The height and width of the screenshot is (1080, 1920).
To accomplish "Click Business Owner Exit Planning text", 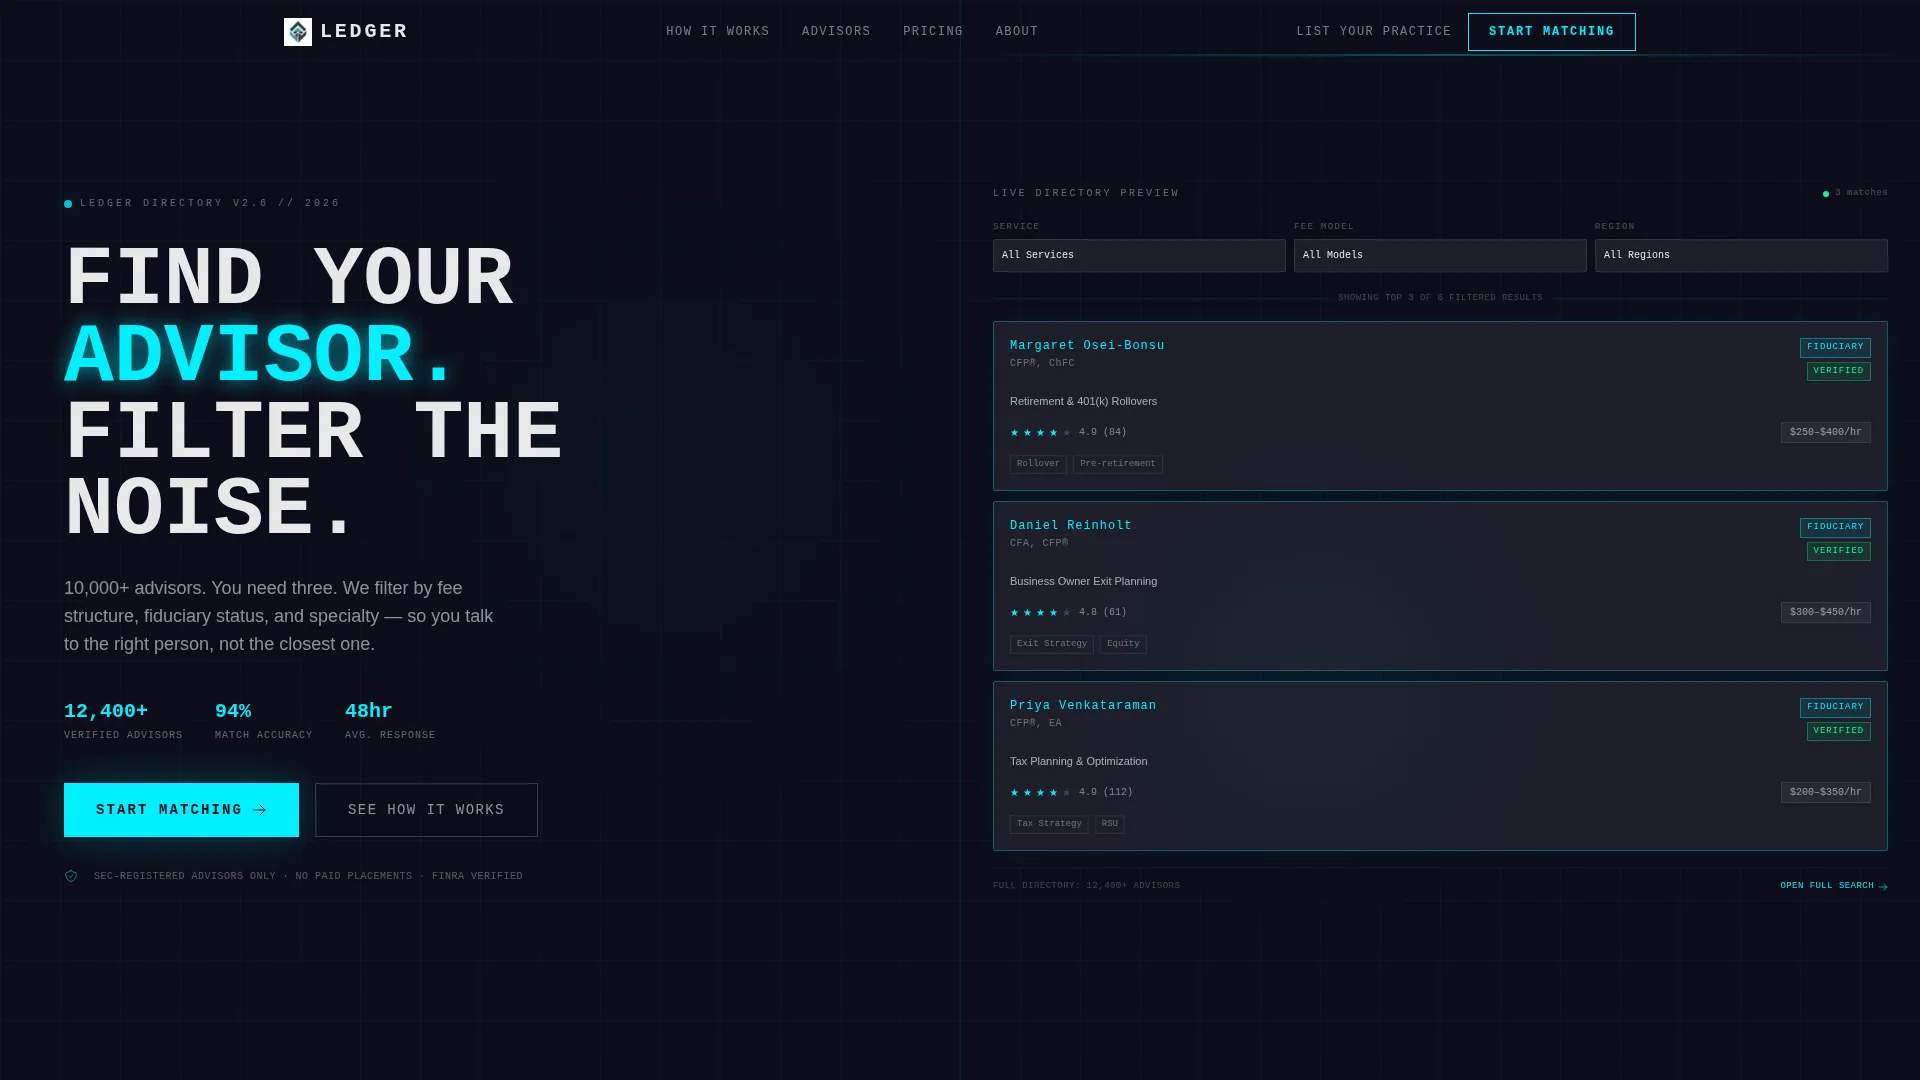I will [x=1083, y=581].
